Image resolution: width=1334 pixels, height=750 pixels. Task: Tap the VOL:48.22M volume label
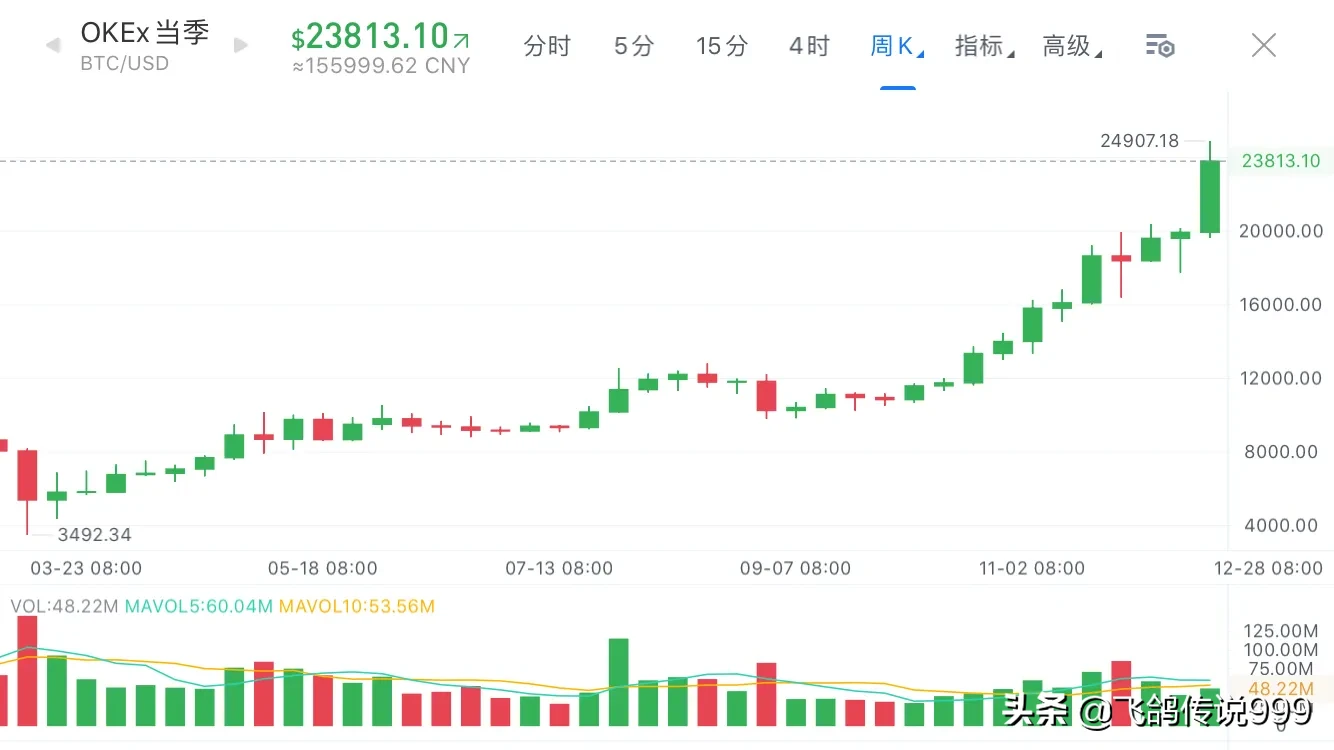coord(64,606)
